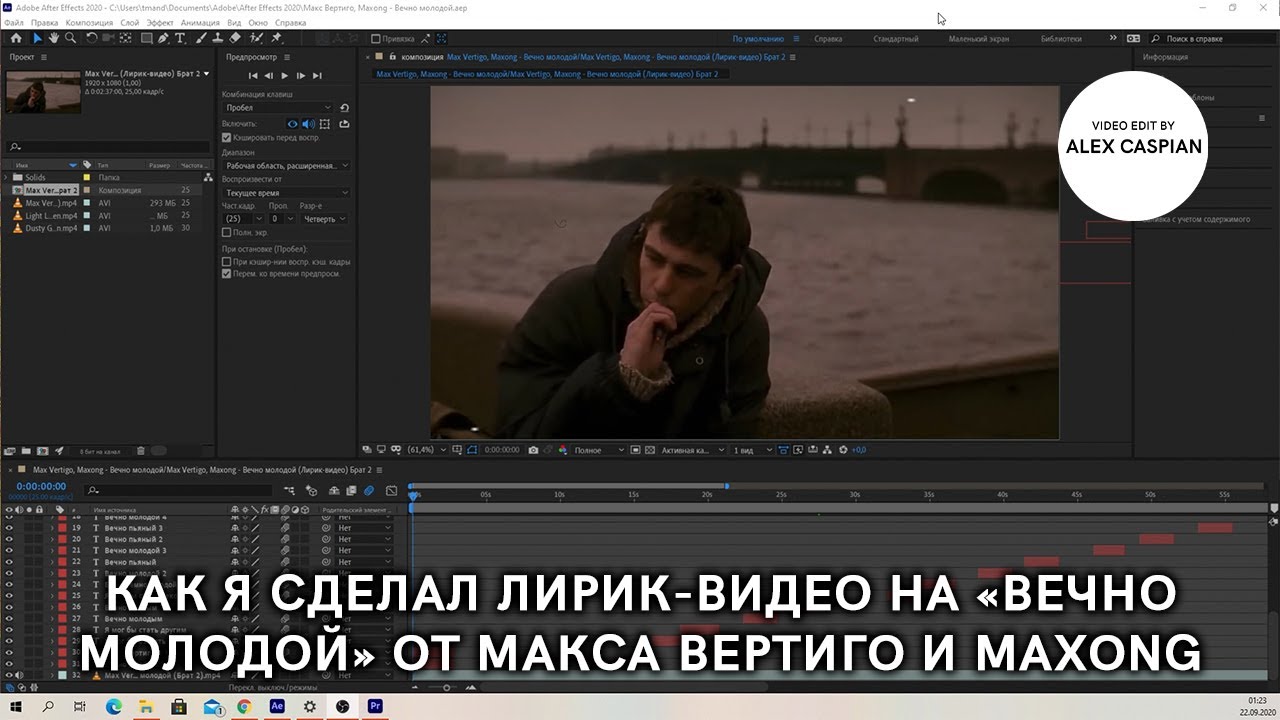The width and height of the screenshot is (1280, 720).
Task: Hide layer 19 'Вечно пьяный 3' with eye toggle
Action: point(9,528)
